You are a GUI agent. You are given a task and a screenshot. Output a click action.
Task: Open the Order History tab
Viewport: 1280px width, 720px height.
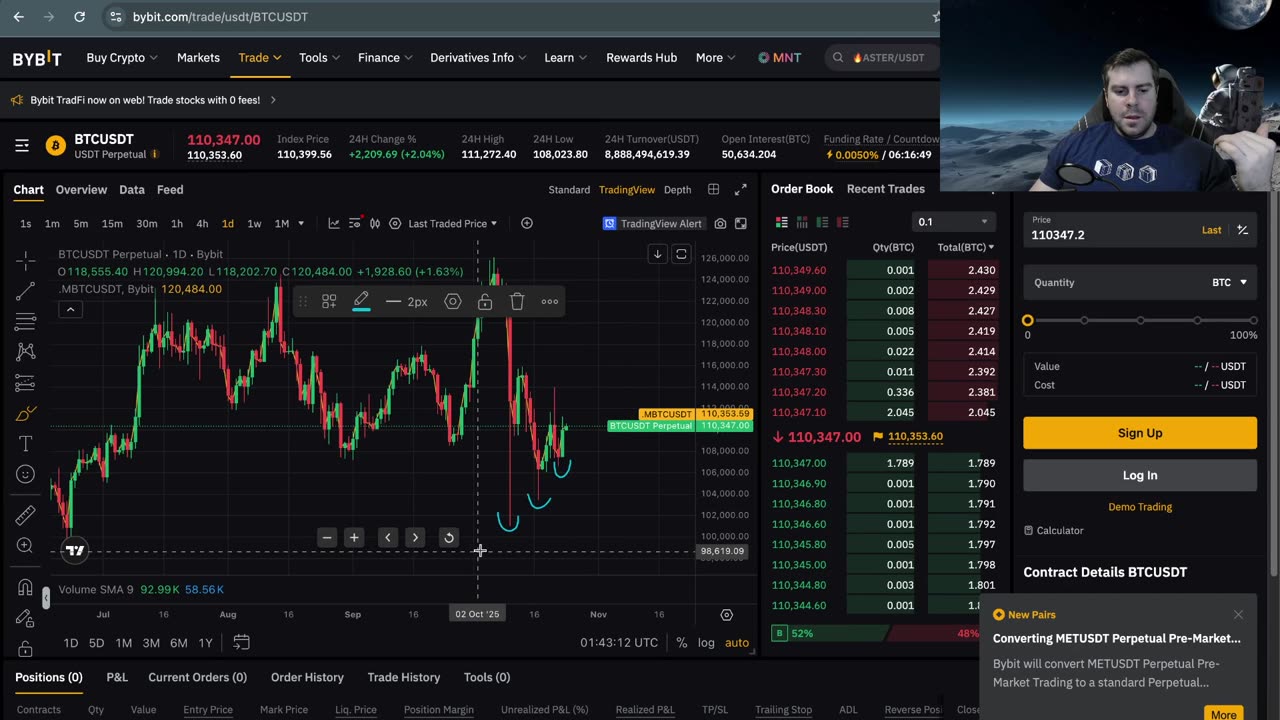(307, 677)
